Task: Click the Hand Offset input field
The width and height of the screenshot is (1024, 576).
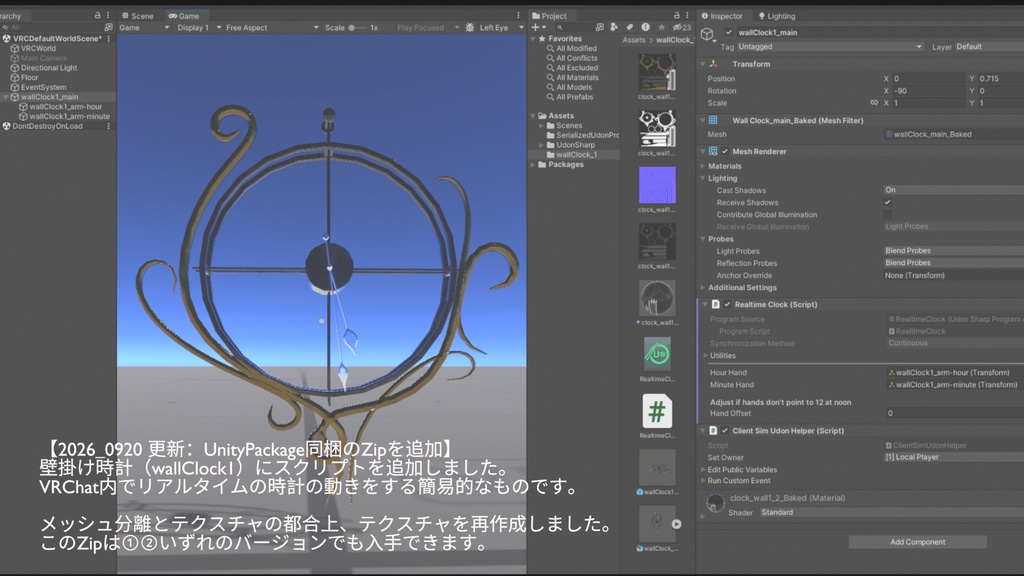Action: 955,413
